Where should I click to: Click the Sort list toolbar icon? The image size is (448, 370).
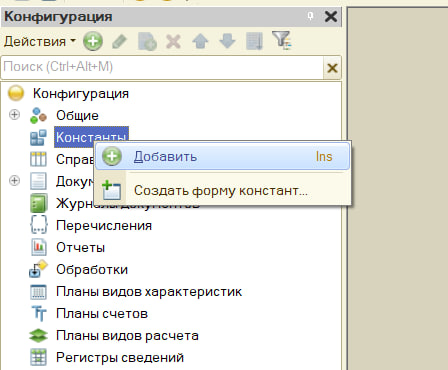pyautogui.click(x=254, y=42)
